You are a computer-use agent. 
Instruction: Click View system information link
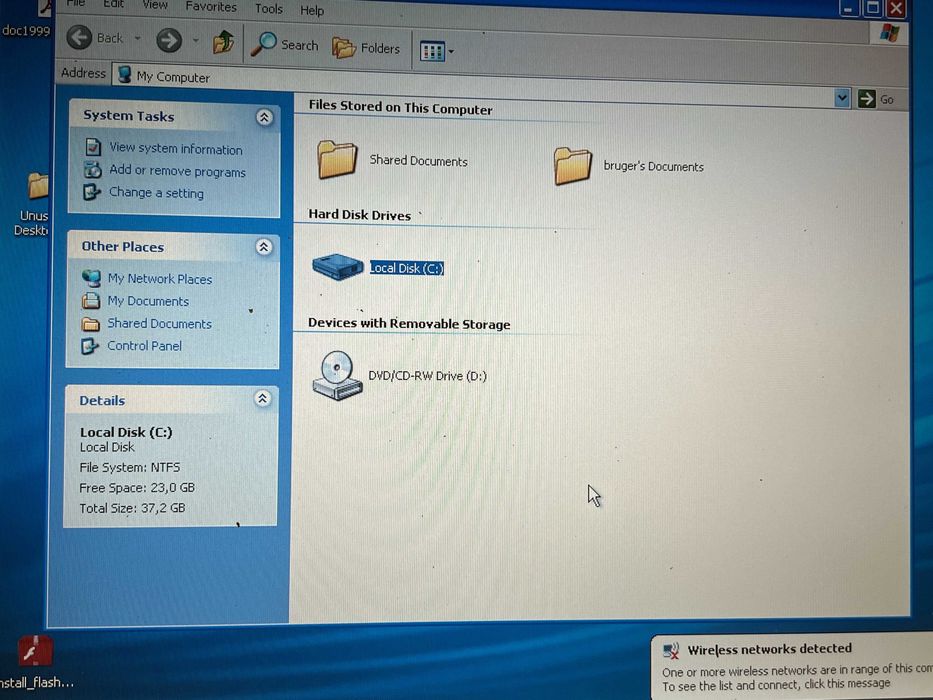(x=176, y=149)
